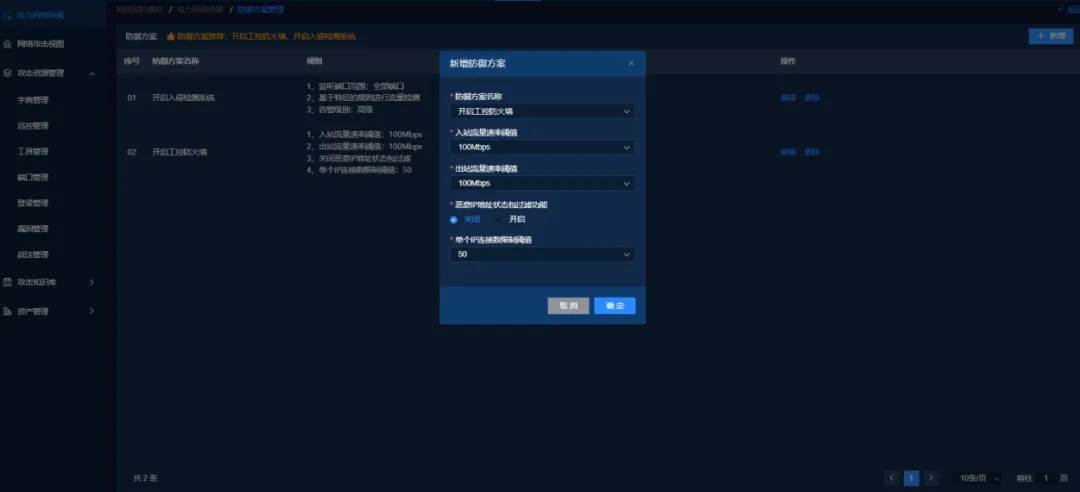1080x492 pixels.
Task: Go to next page arrow in pagination
Action: (930, 478)
